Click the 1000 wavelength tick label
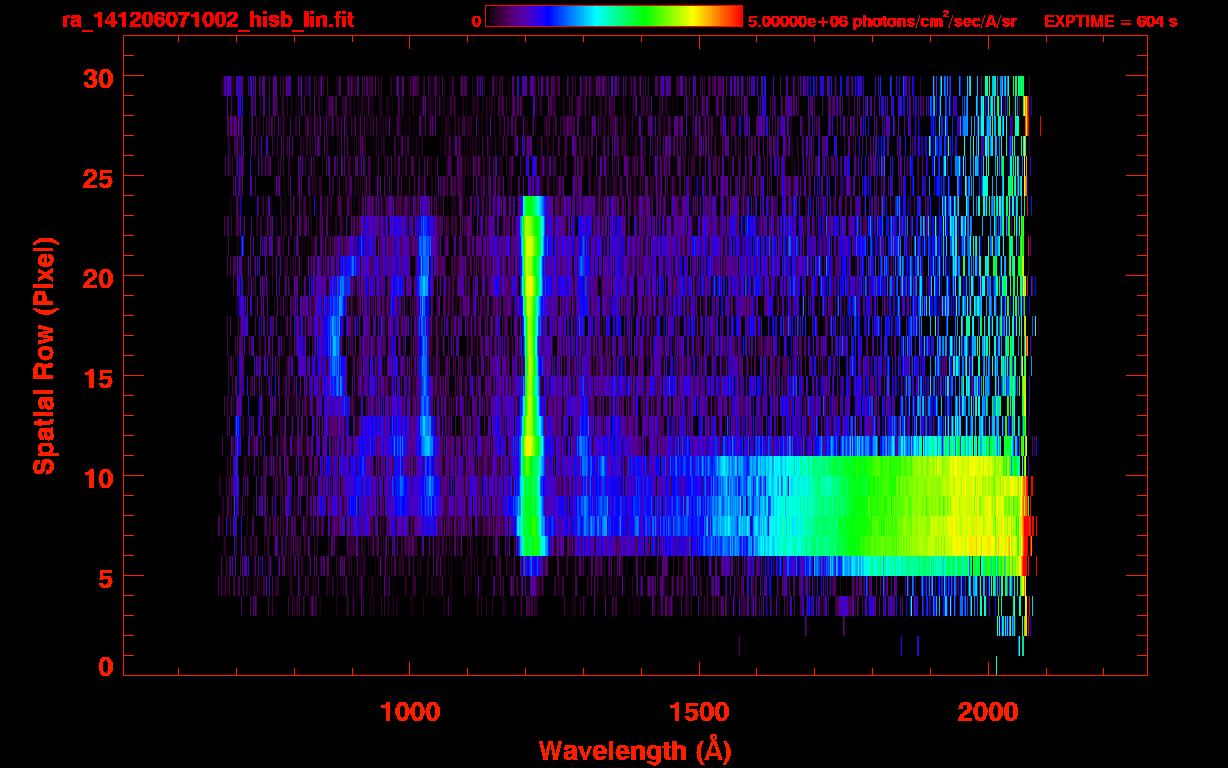Viewport: 1228px width, 768px height. (x=410, y=712)
